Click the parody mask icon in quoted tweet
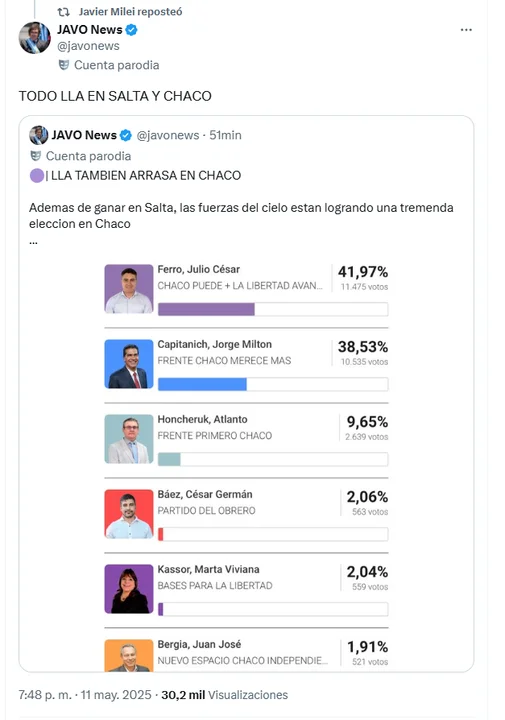The height and width of the screenshot is (720, 505). point(35,156)
